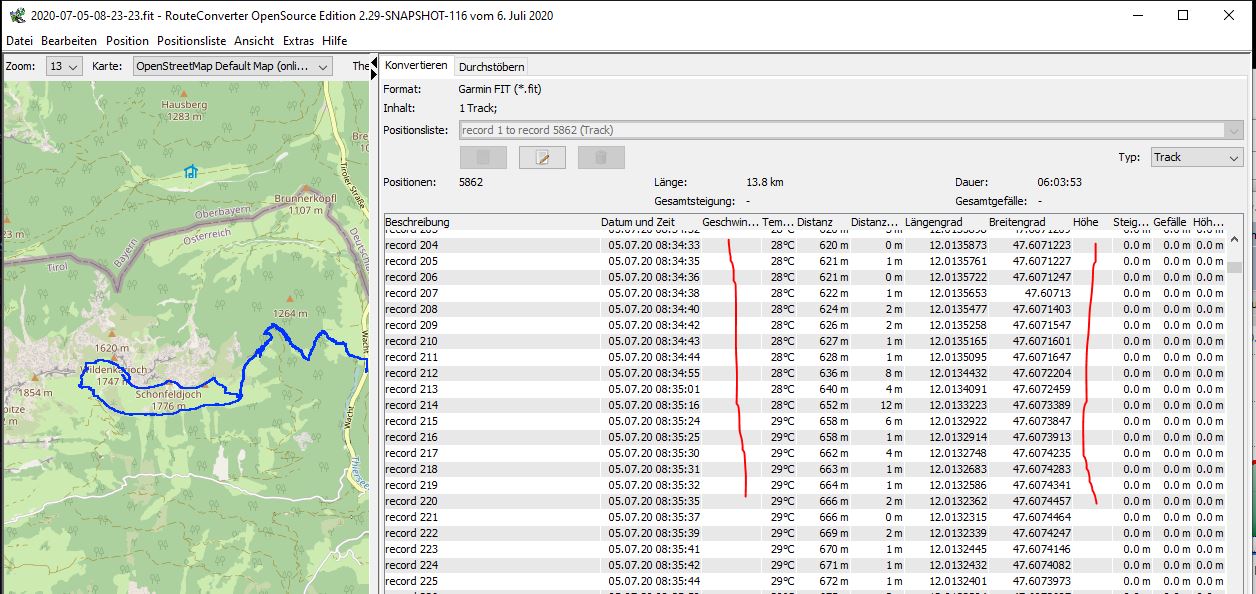The image size is (1256, 594).
Task: Click the delete position list trash icon
Action: (x=601, y=157)
